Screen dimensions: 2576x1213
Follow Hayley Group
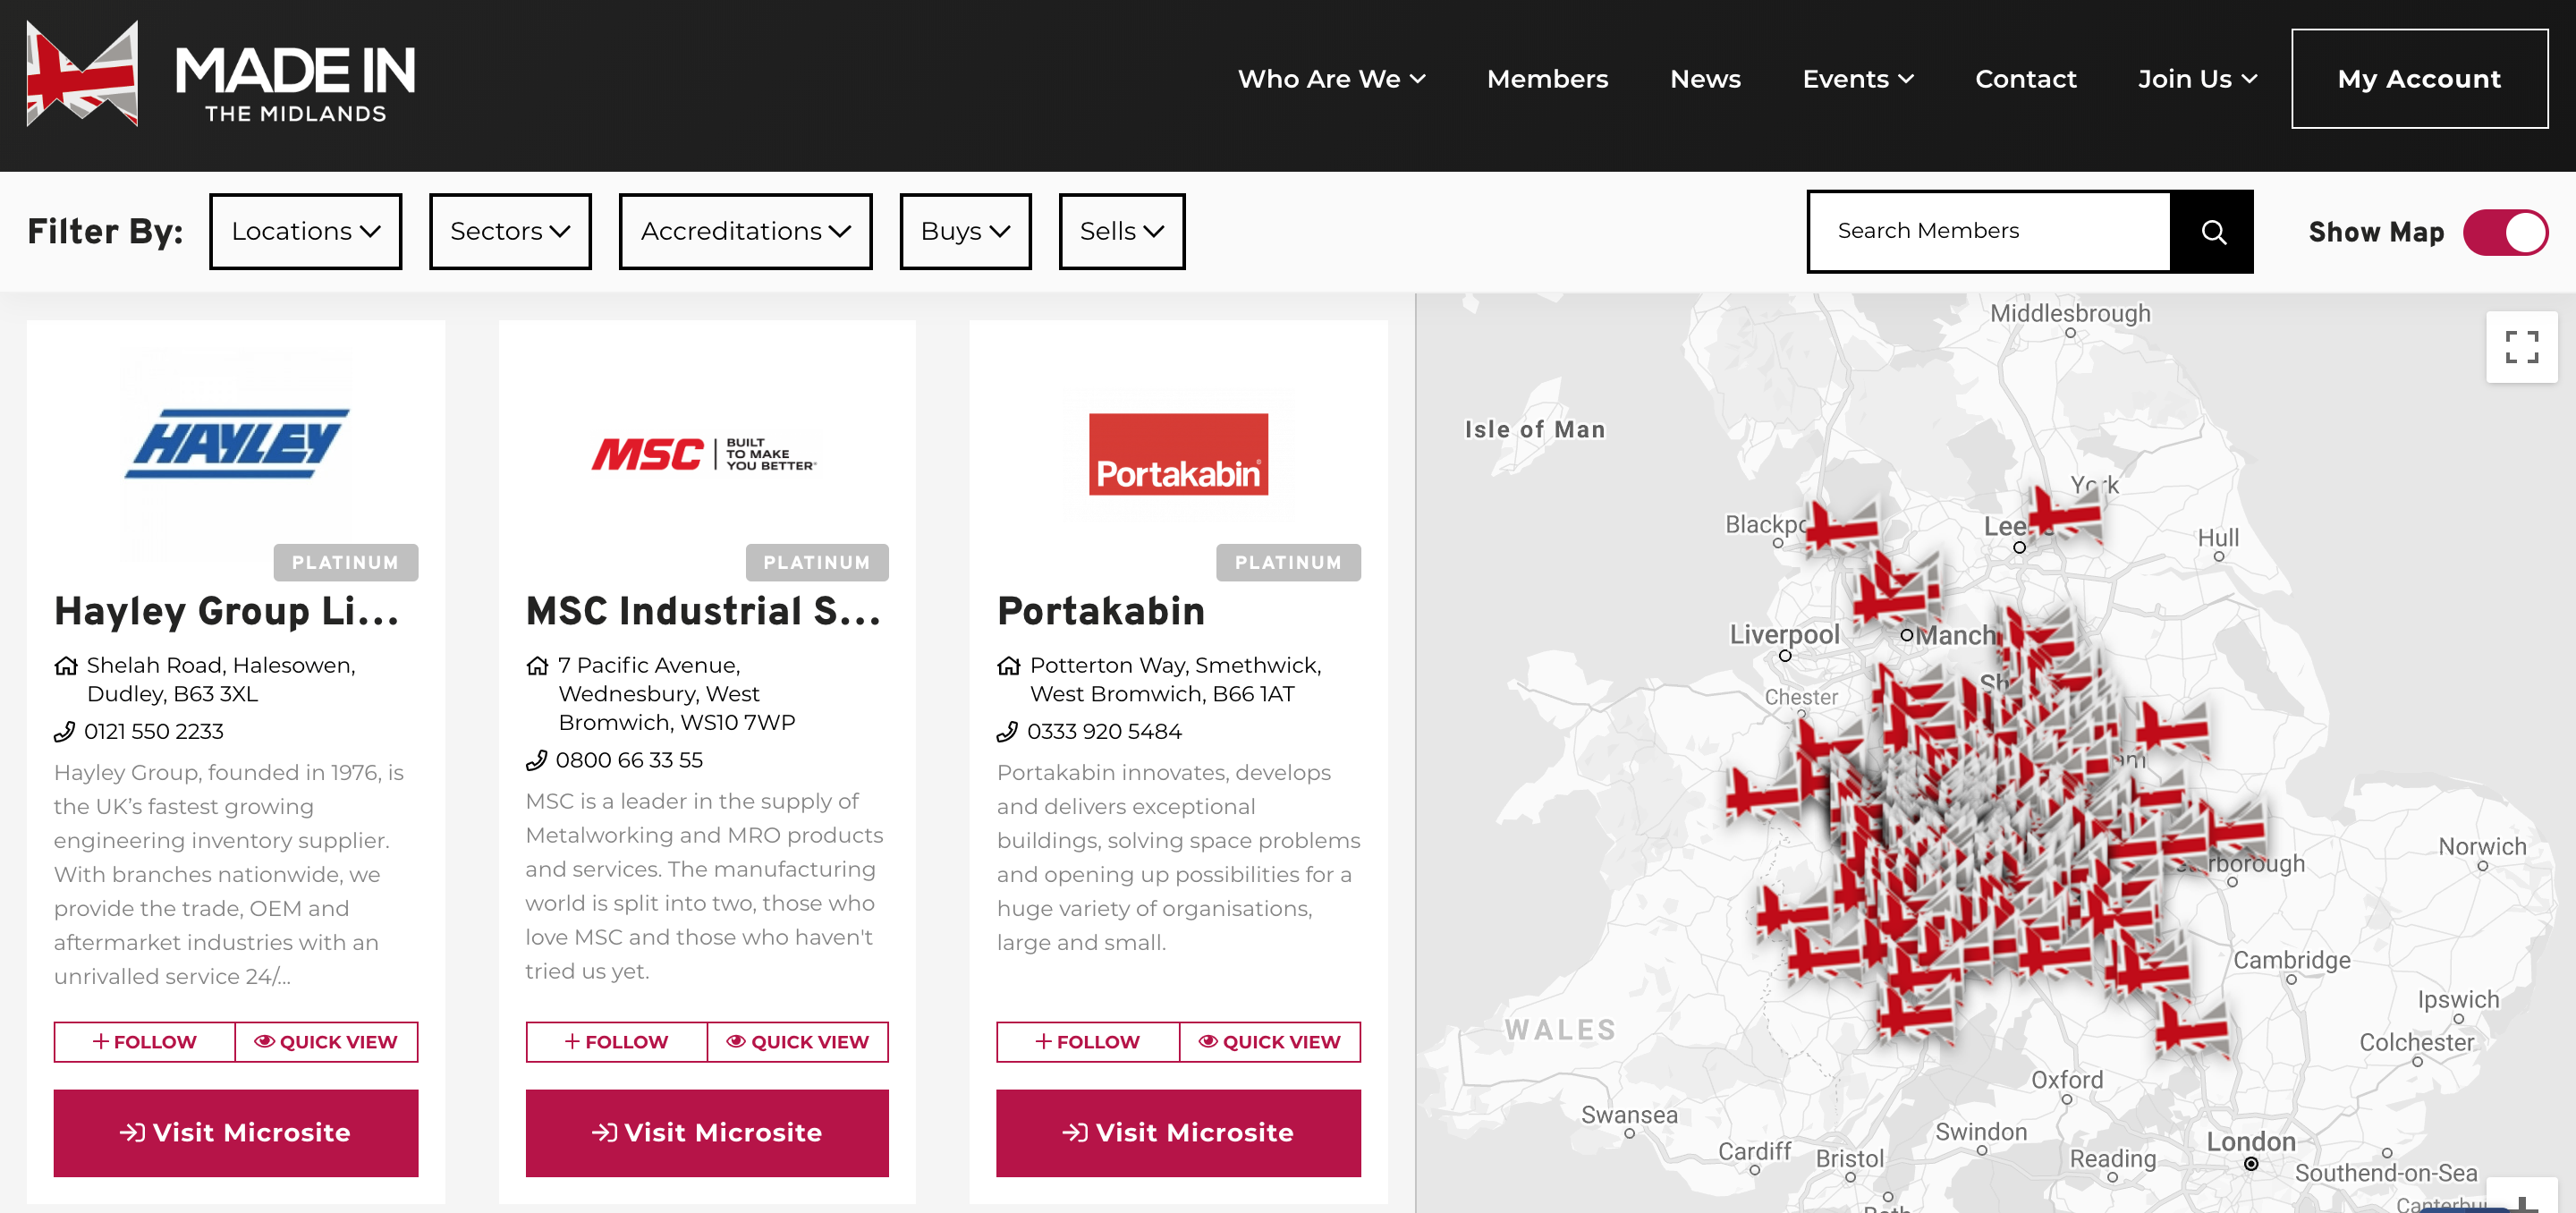click(145, 1042)
